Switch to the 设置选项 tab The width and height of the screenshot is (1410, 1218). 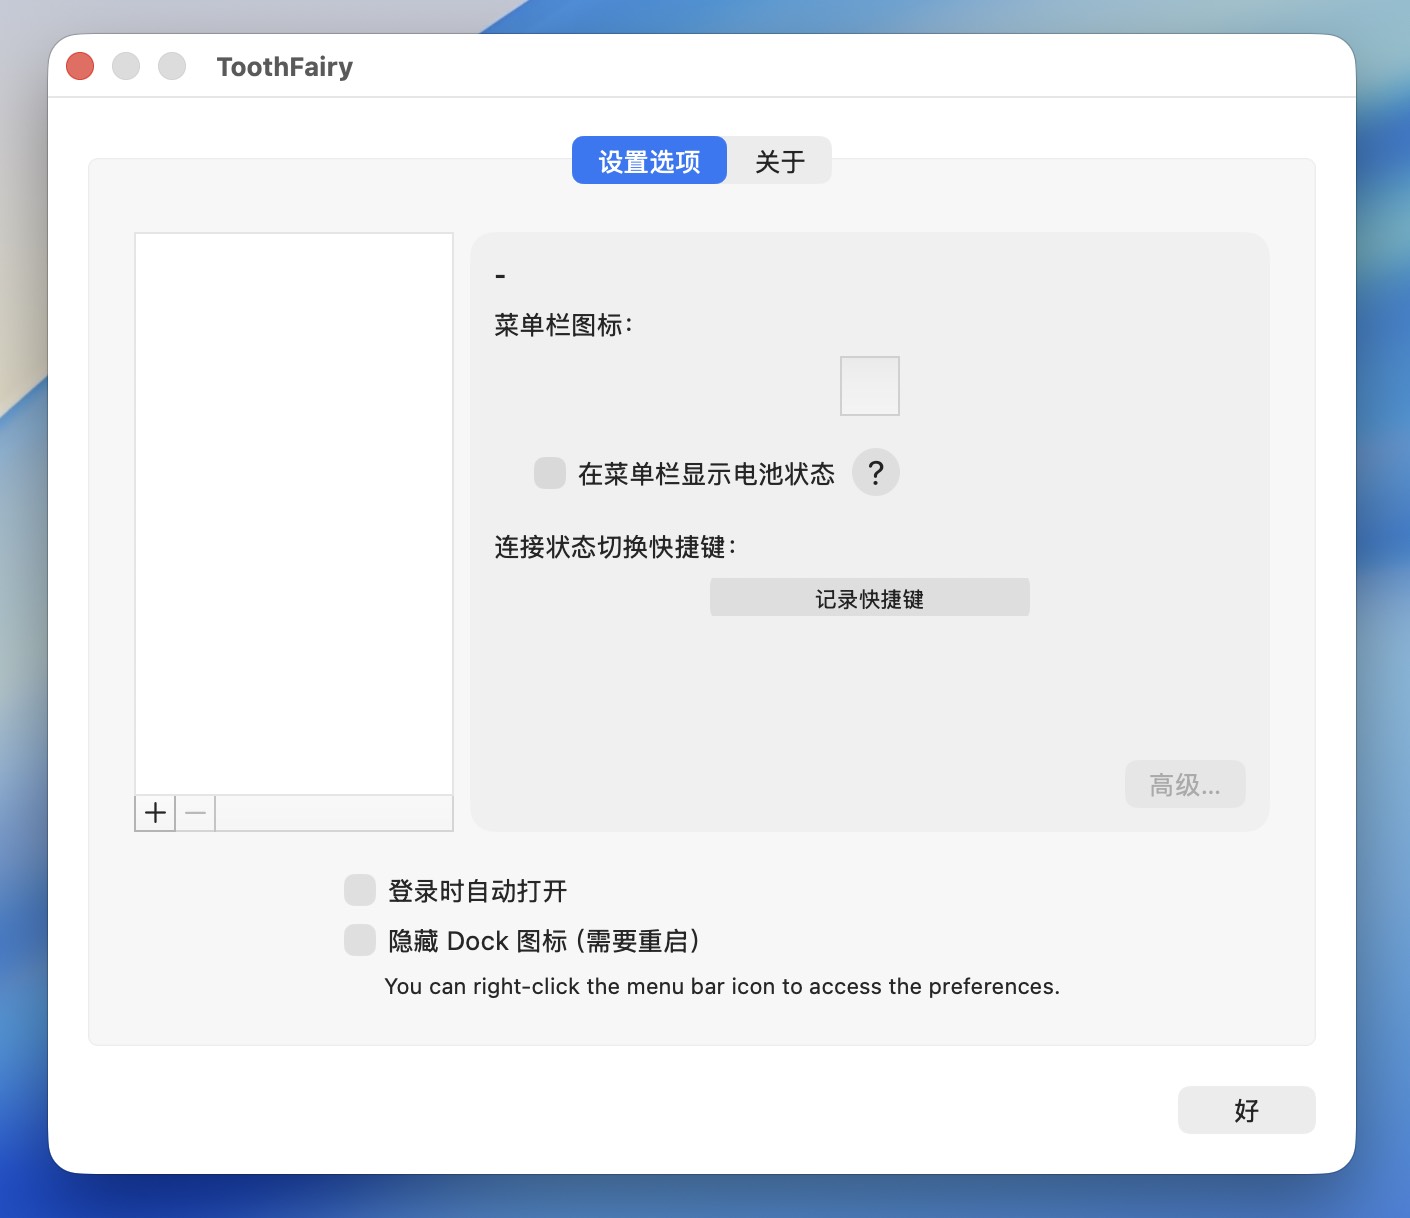[x=649, y=161]
